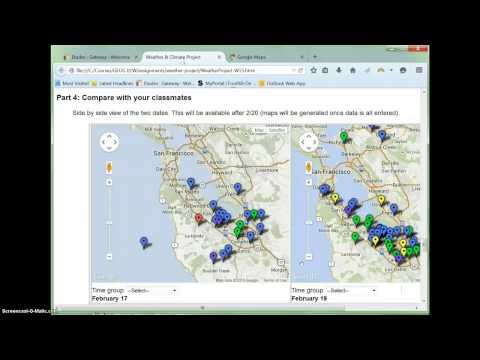This screenshot has width=480, height=360.
Task: Close the Weather & Climate Project tab
Action: (219, 57)
